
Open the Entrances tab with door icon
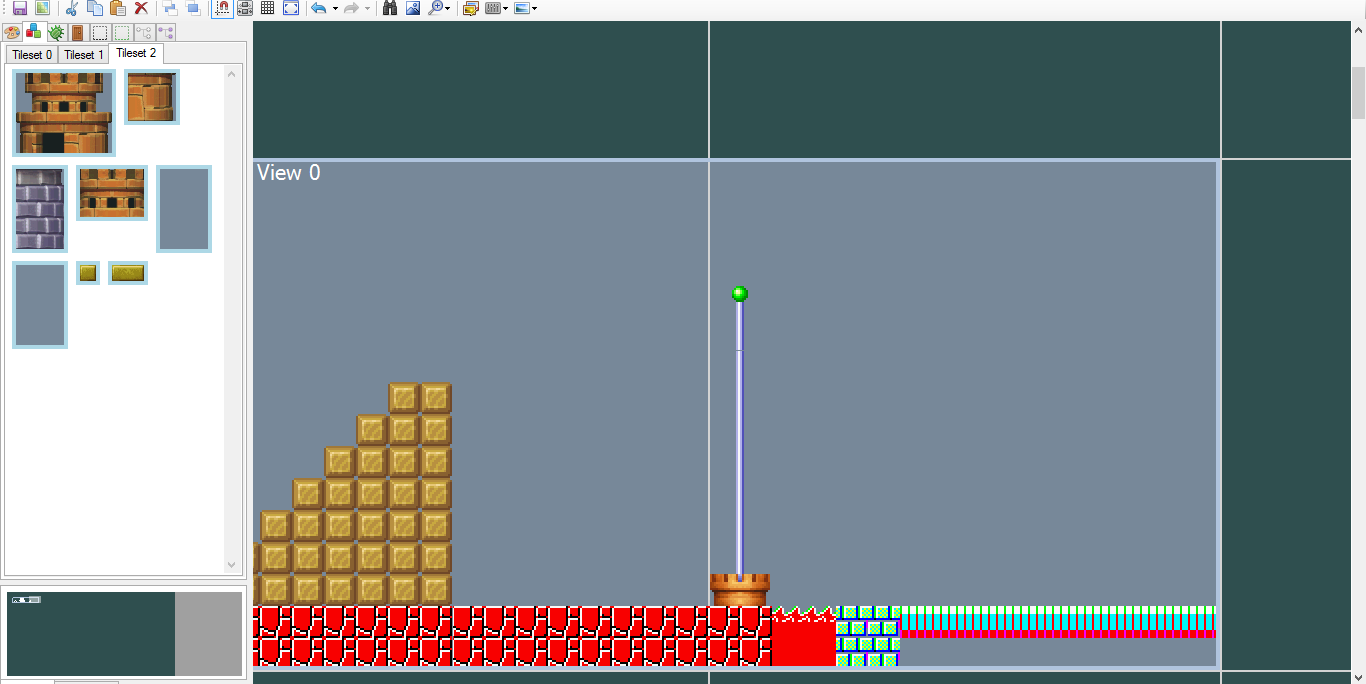click(78, 32)
